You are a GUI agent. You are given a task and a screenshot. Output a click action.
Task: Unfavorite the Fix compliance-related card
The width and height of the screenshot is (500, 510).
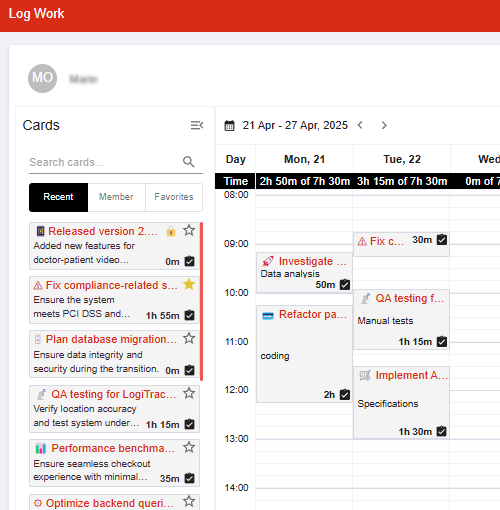189,284
